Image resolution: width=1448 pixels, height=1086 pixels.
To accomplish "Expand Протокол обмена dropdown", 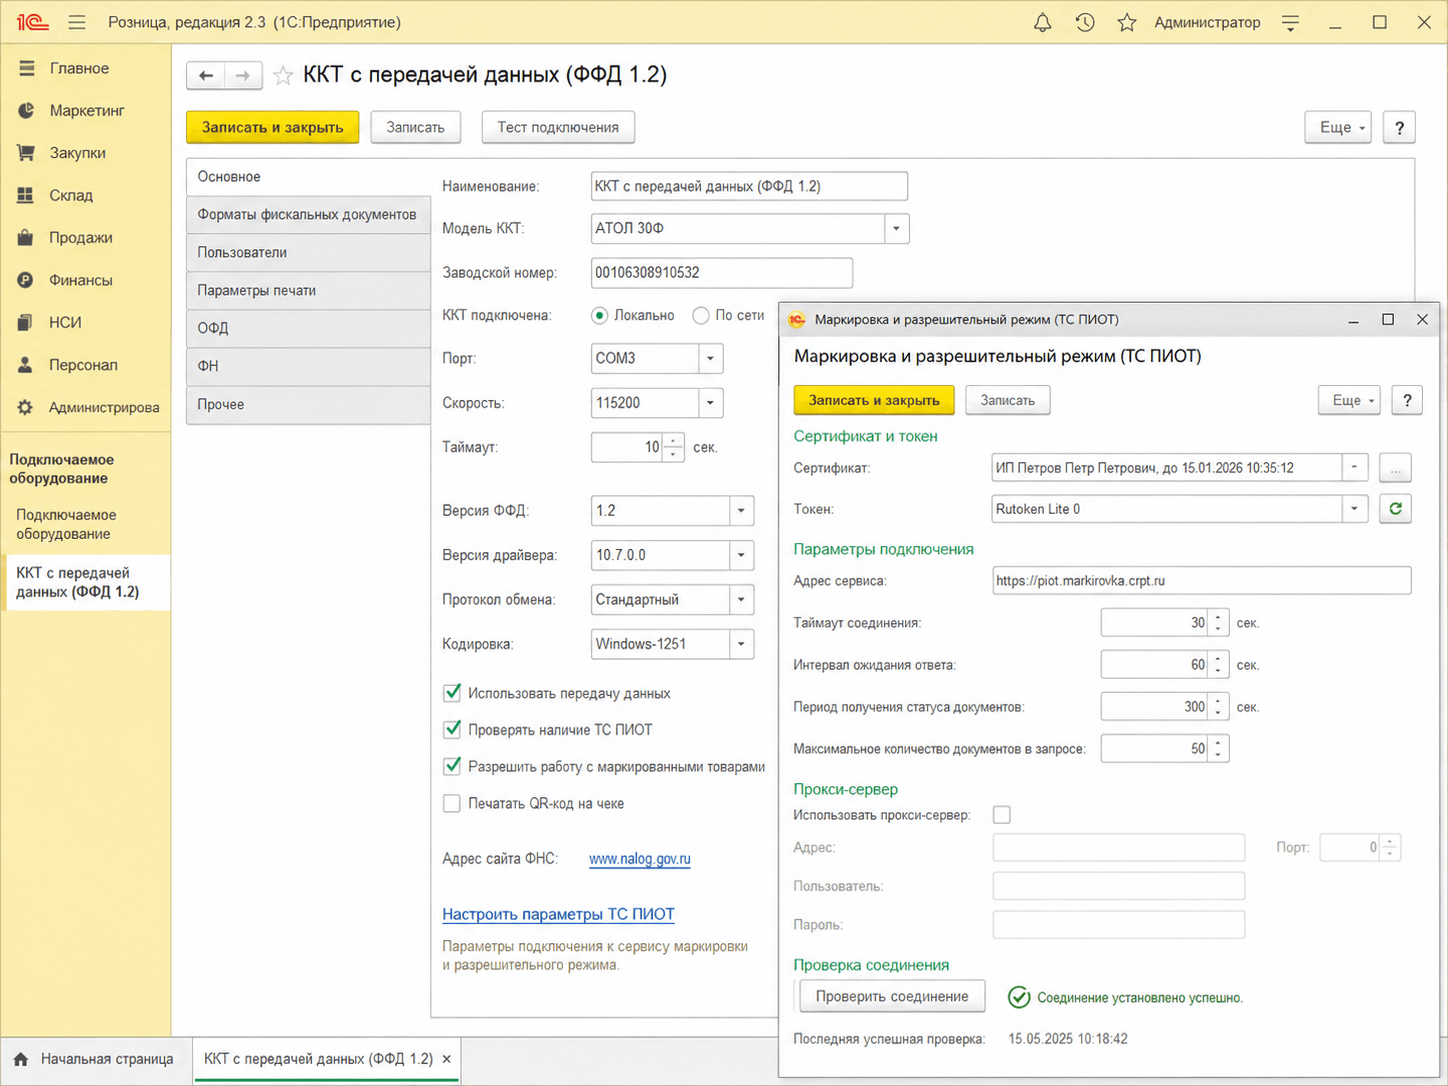I will (x=741, y=600).
